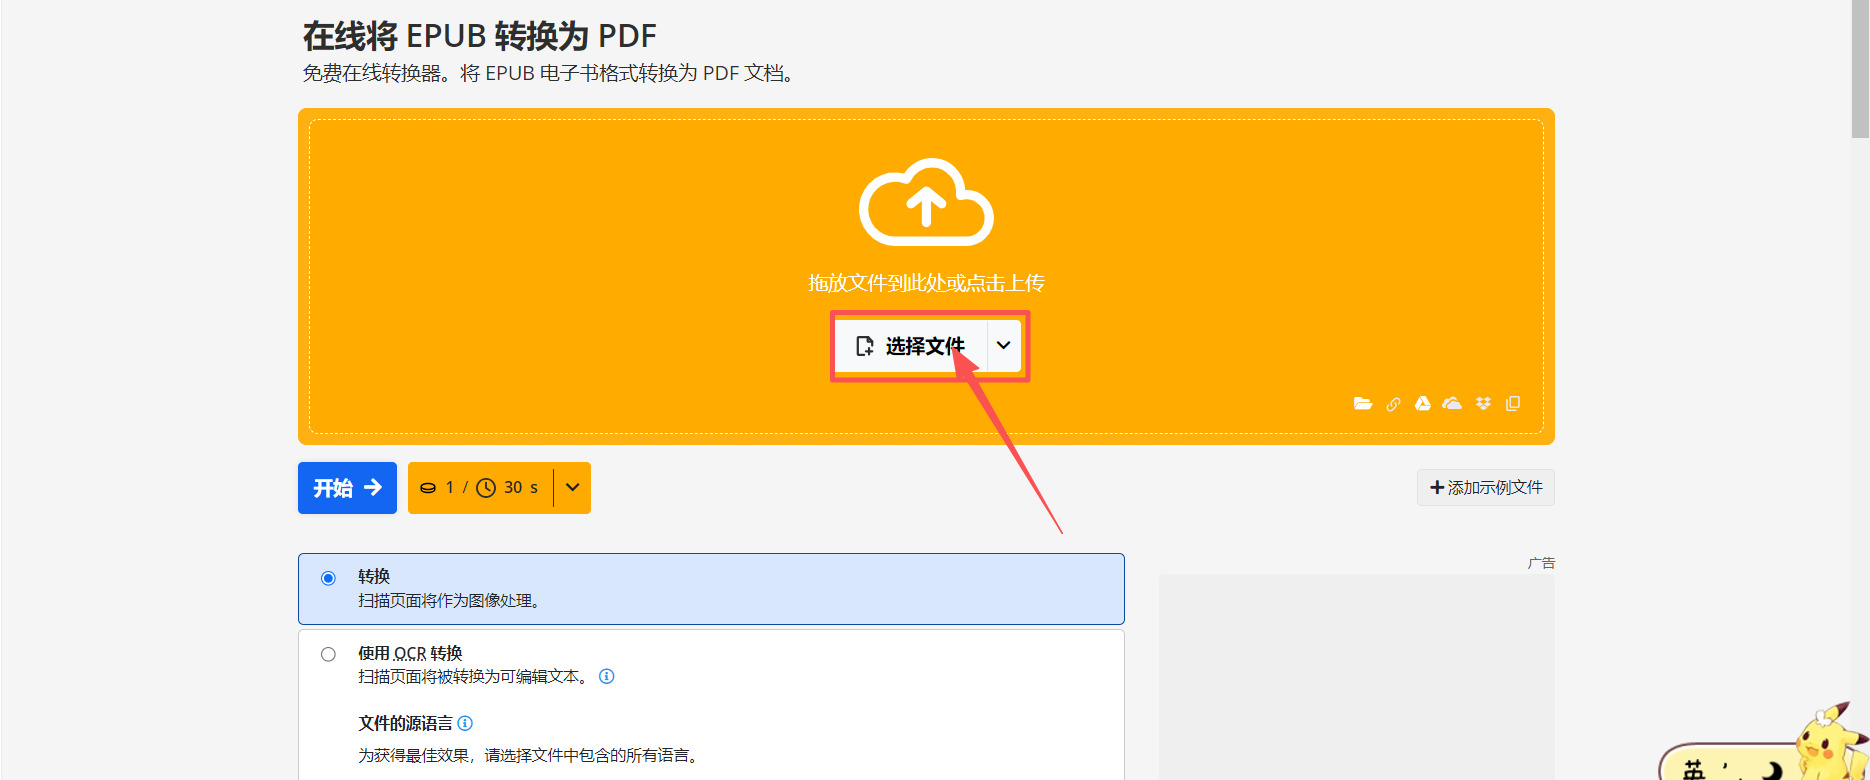Click the heading 在线将 EPUB 转换为 PDF
Image resolution: width=1870 pixels, height=780 pixels.
point(480,36)
